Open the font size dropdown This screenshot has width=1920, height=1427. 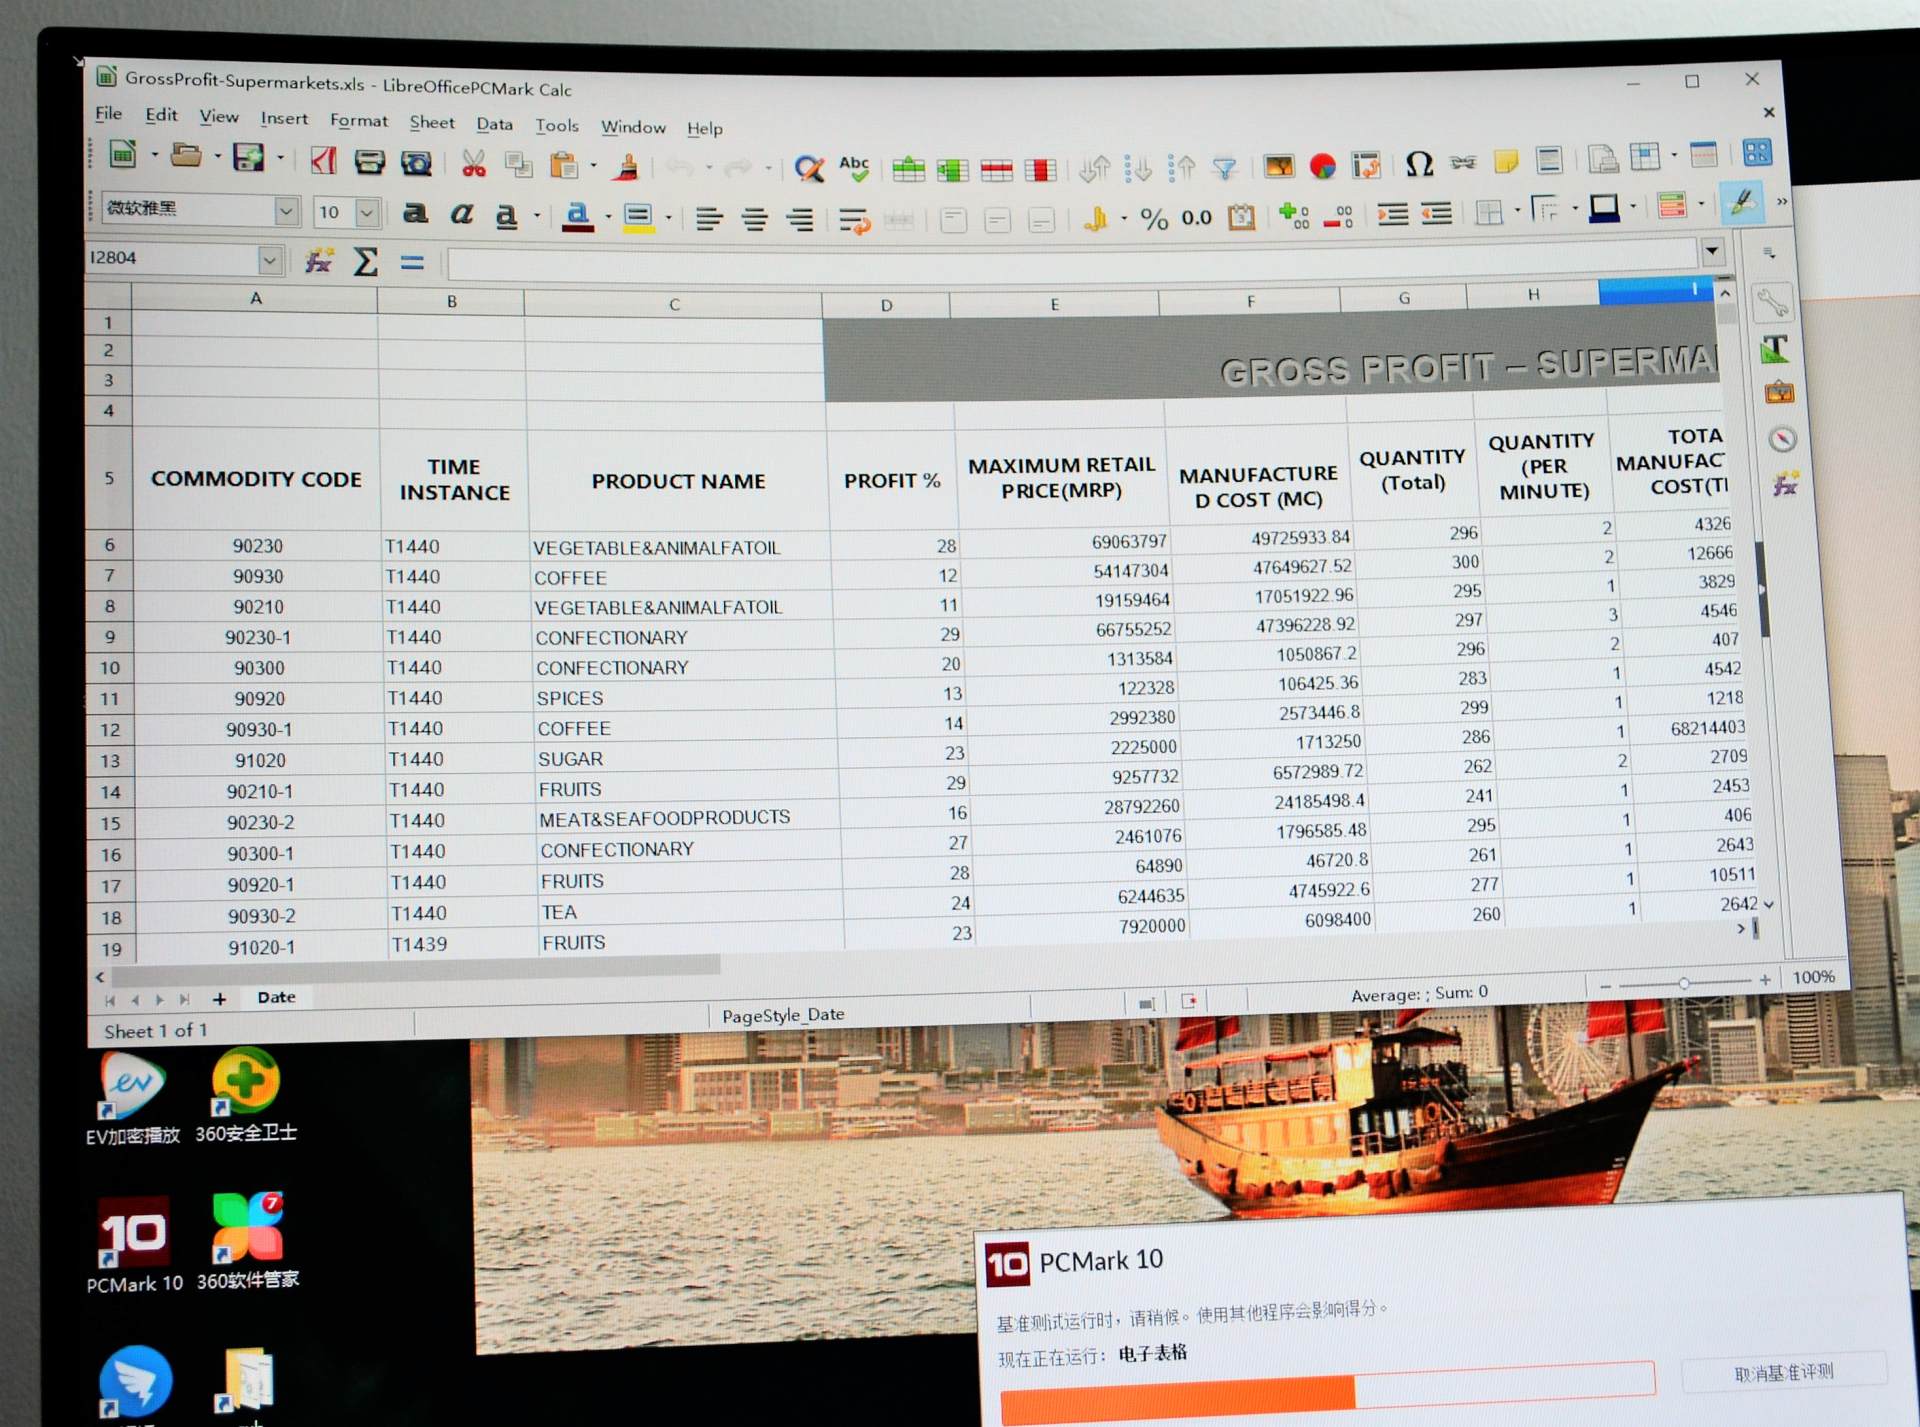pos(367,212)
